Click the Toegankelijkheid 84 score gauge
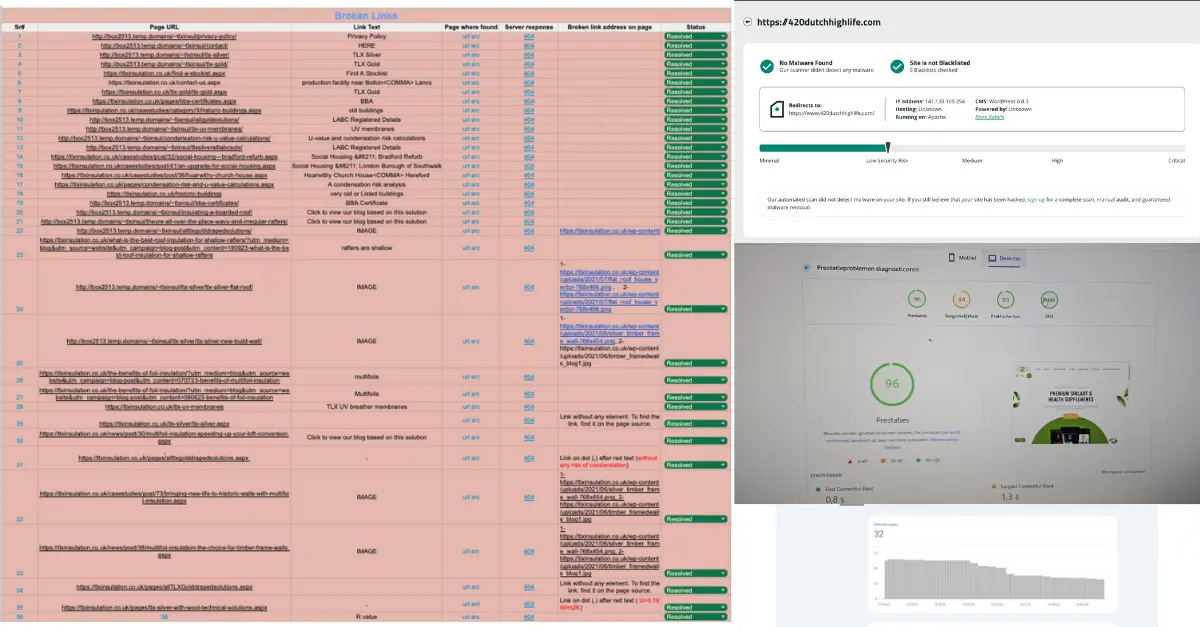 961,299
